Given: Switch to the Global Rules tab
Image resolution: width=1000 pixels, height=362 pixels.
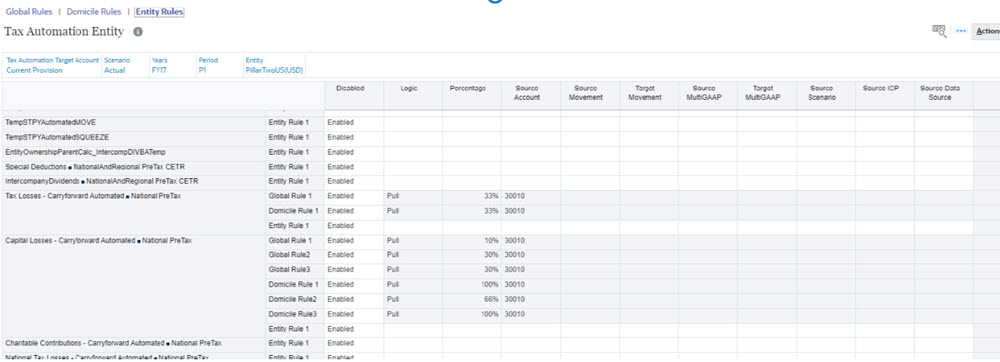Looking at the screenshot, I should [29, 11].
